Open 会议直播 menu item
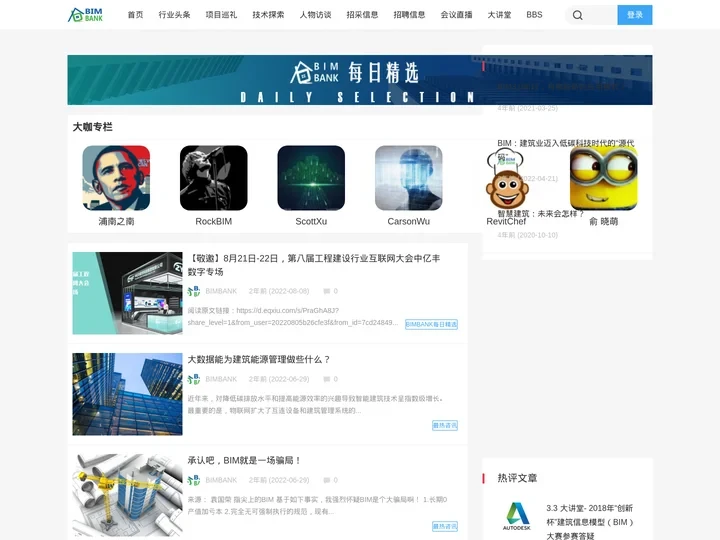 coord(456,15)
